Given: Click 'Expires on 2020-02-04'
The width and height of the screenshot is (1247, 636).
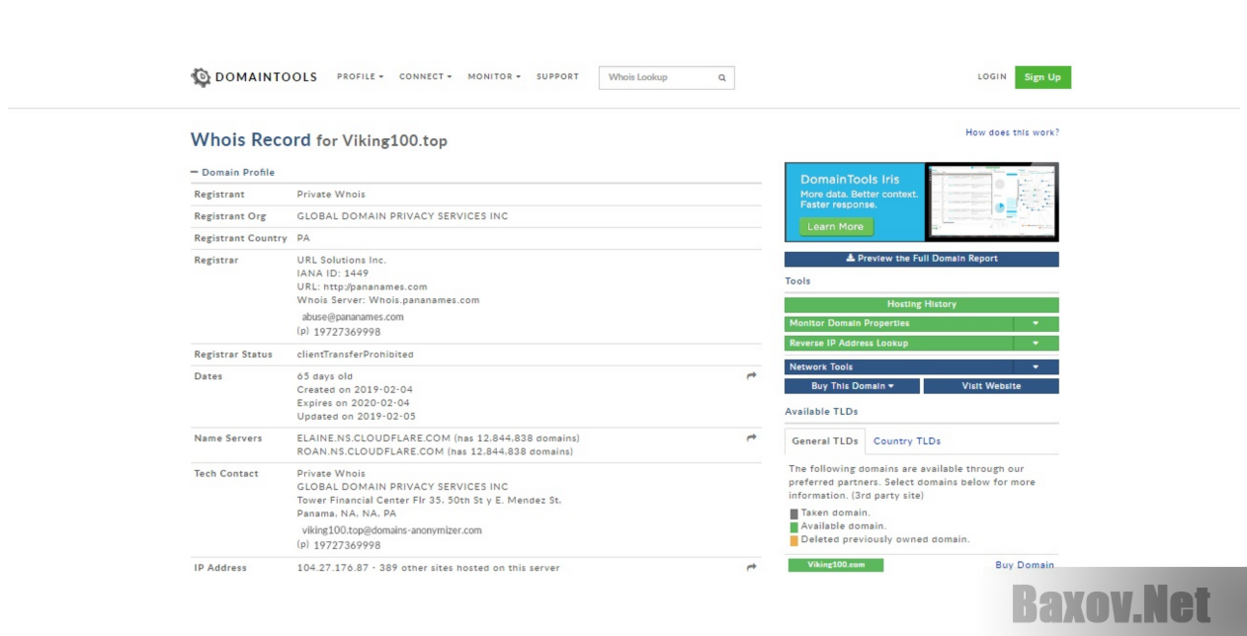Looking at the screenshot, I should (x=355, y=403).
